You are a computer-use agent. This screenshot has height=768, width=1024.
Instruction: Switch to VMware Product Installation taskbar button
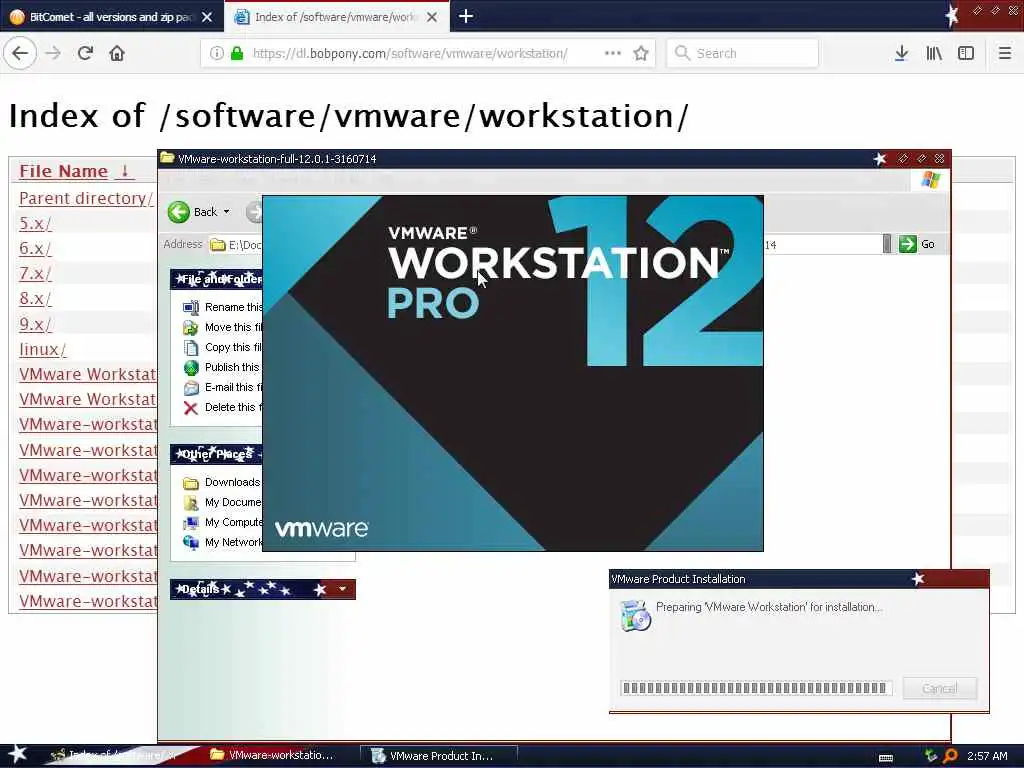(x=439, y=756)
